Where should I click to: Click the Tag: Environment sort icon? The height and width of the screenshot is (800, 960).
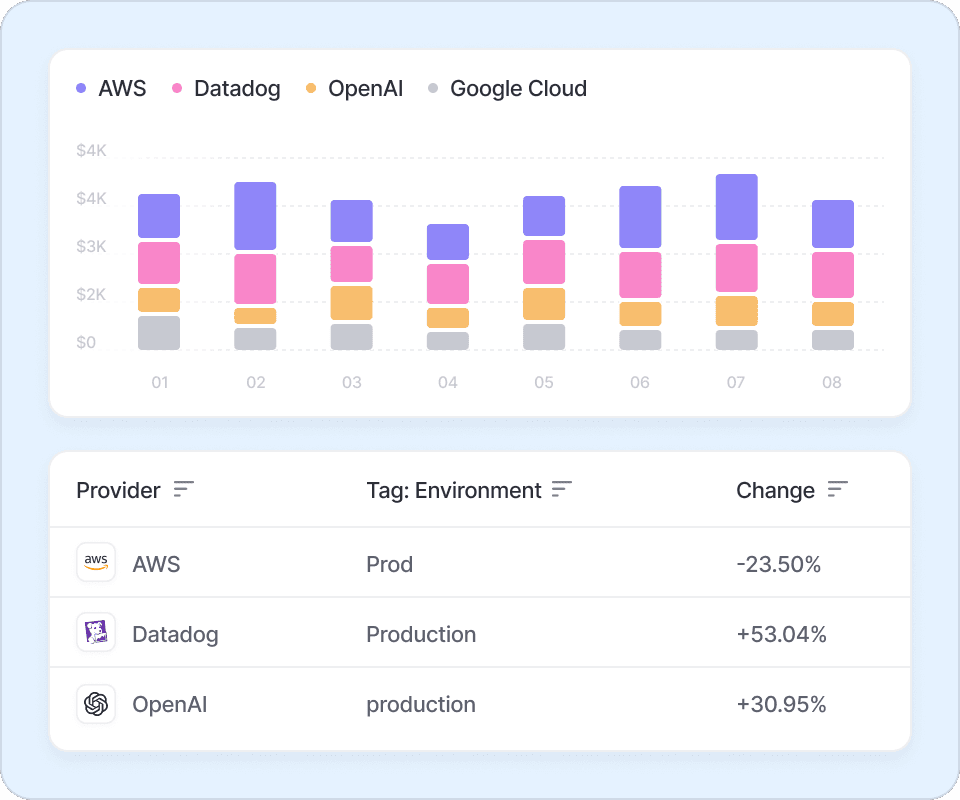pos(562,489)
